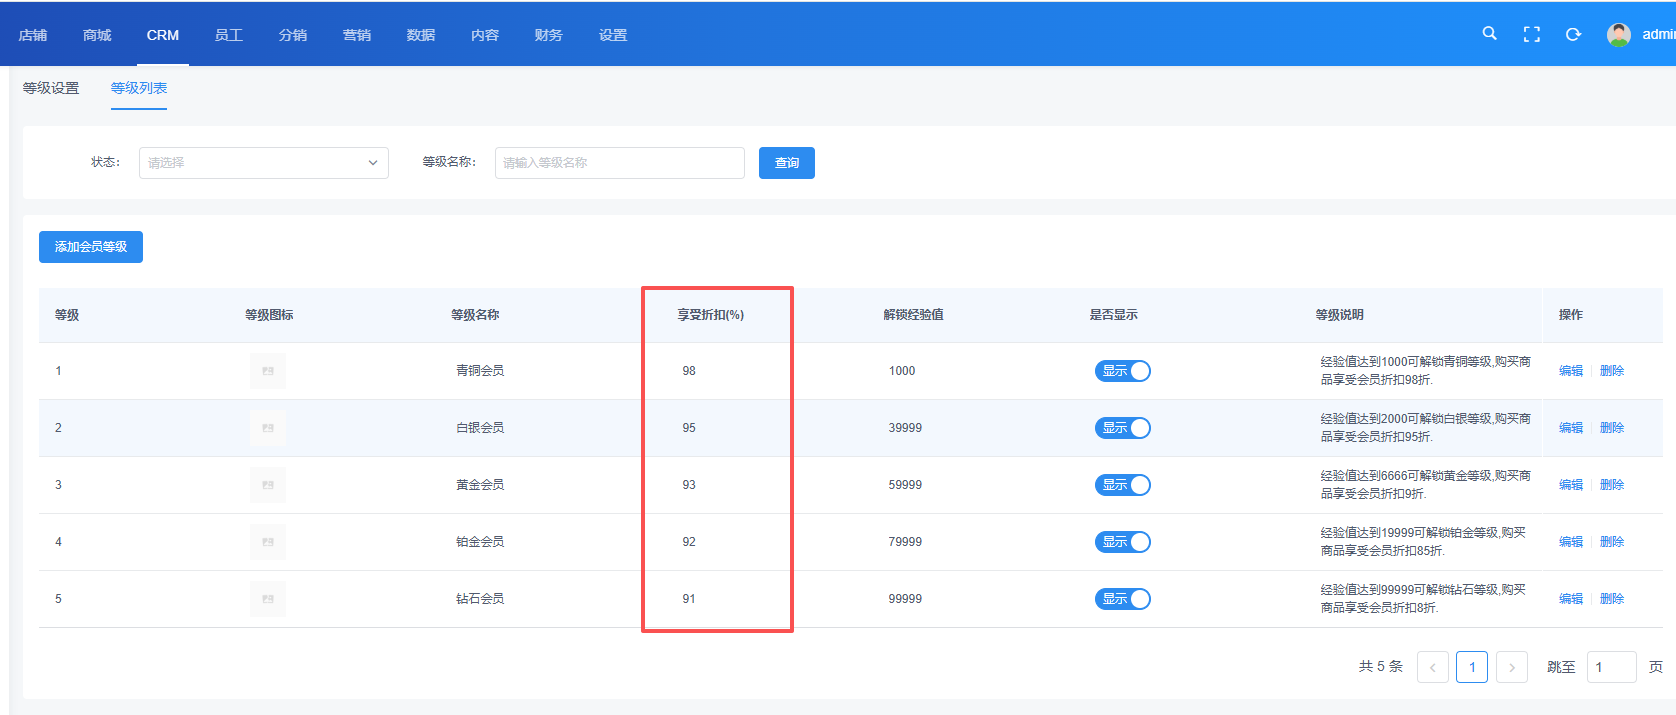Click the 青铜会员 level icon thumbnail

click(x=268, y=371)
